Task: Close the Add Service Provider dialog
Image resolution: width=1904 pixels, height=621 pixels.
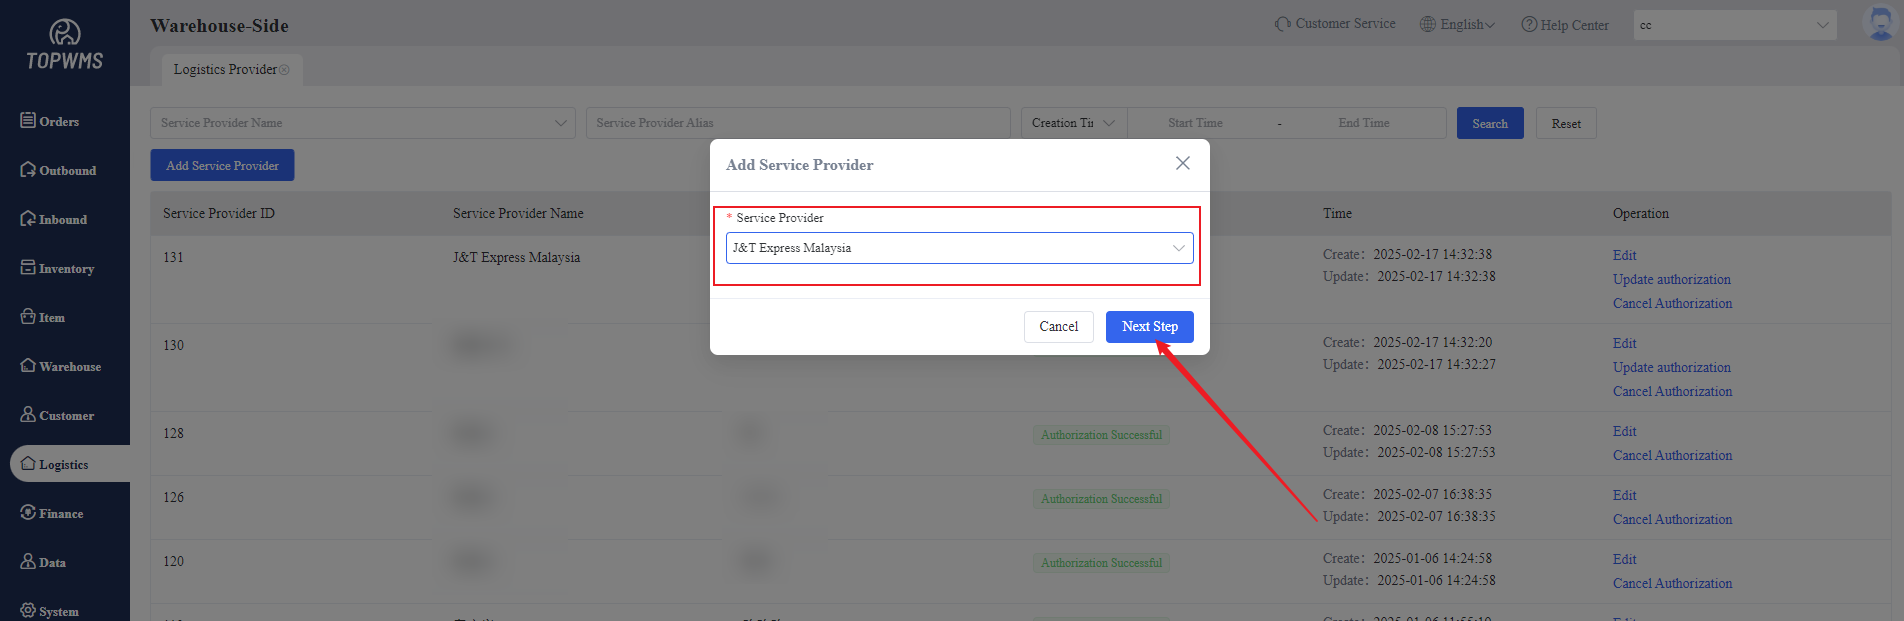Action: click(1182, 163)
